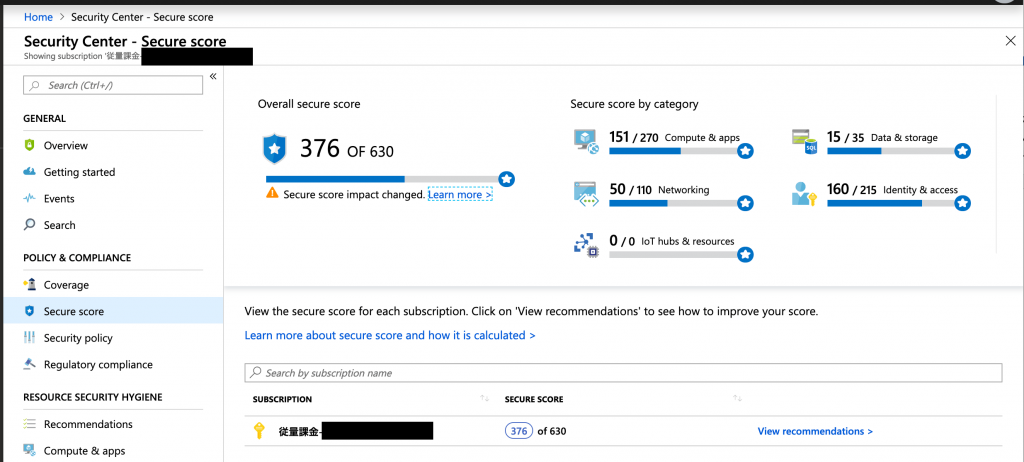Collapse the sidebar with double chevron
The image size is (1024, 462).
coord(213,76)
